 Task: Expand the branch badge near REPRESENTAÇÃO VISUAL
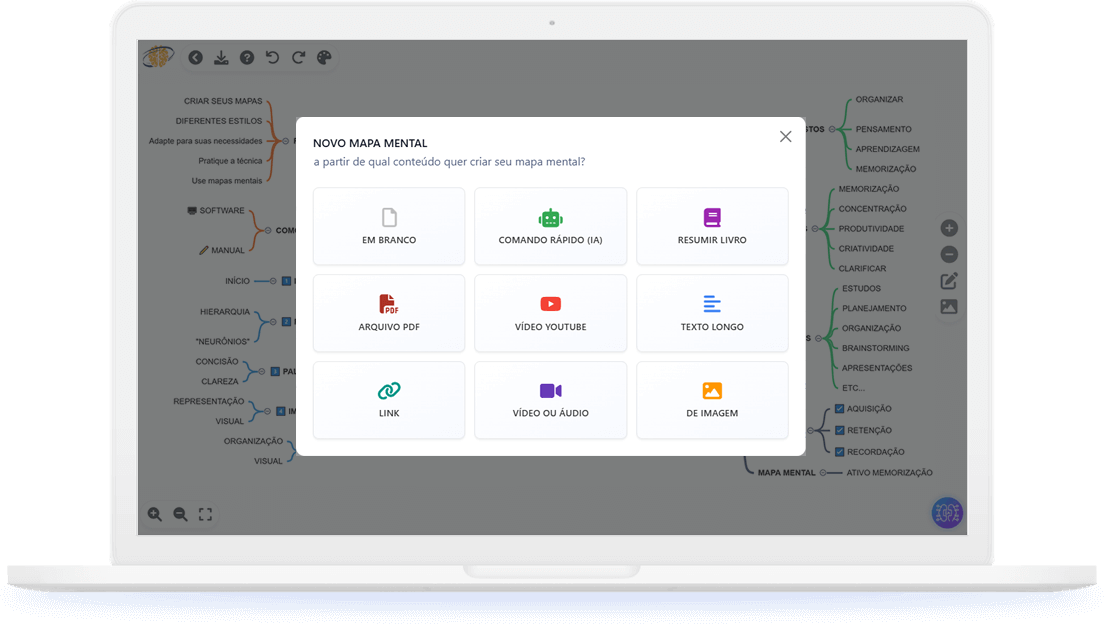coord(280,411)
